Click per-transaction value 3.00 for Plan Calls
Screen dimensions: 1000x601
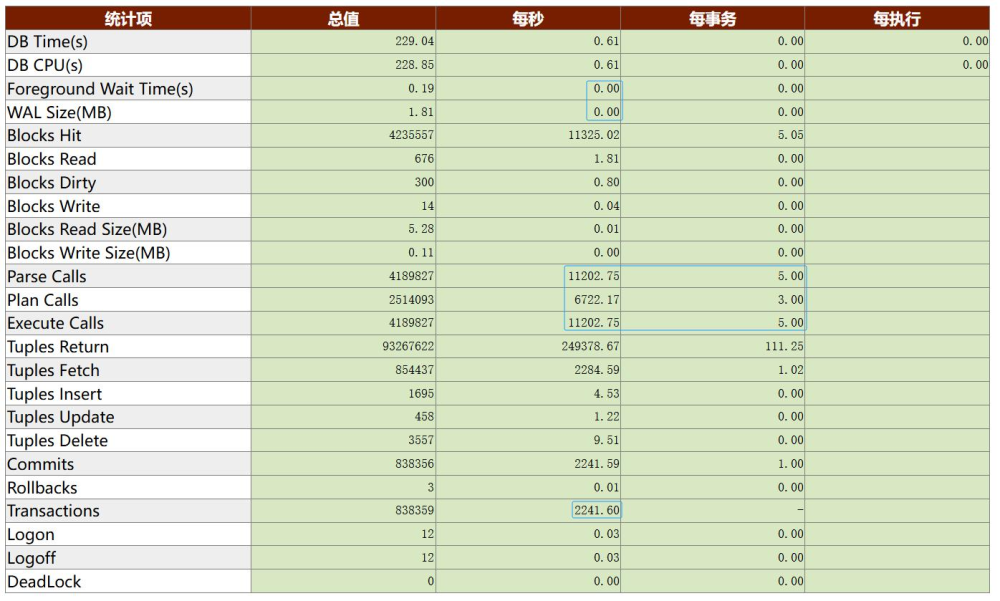(791, 300)
